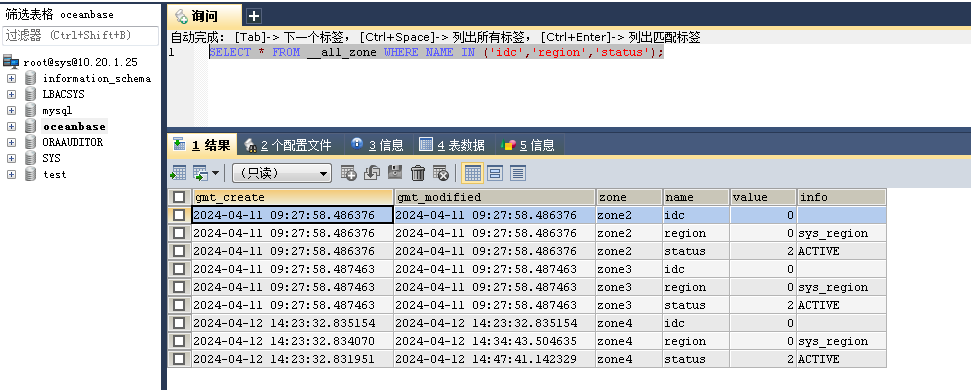Viewport: 971px width, 390px height.
Task: Open the copy-result options dropdown arrow
Action: (x=216, y=173)
